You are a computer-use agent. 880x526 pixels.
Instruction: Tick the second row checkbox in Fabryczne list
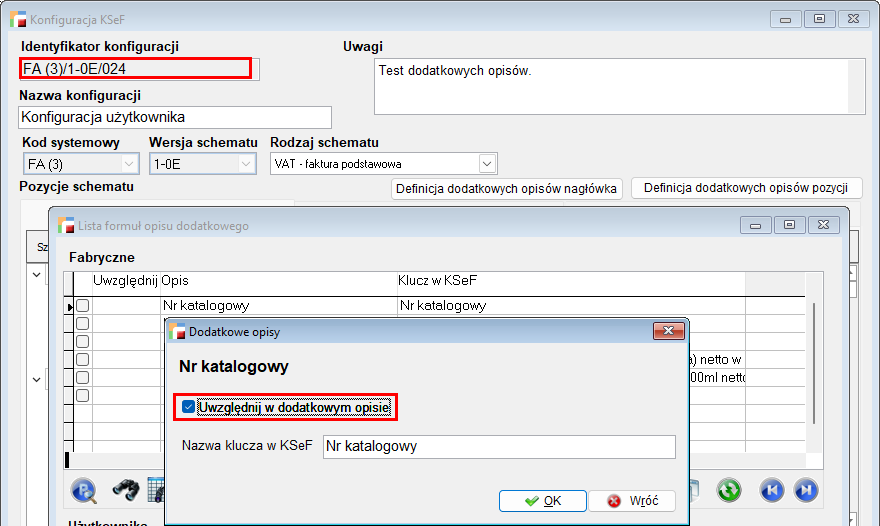tap(83, 324)
